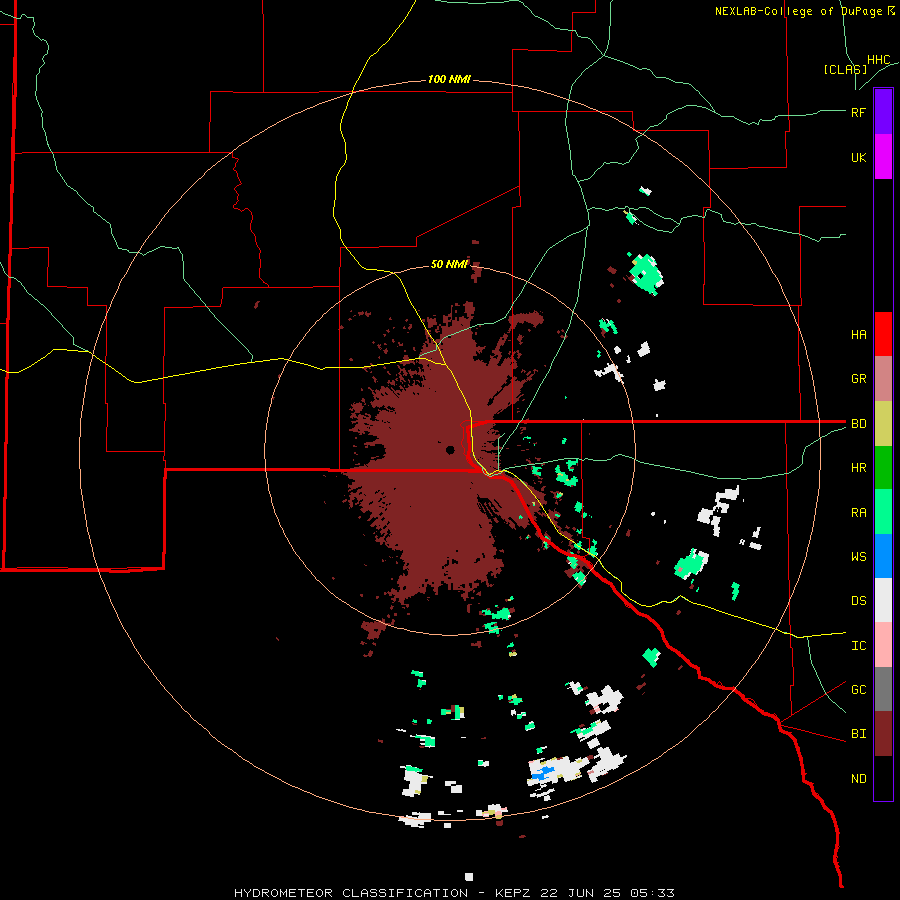
Task: Pick the dark green HR legend swatch
Action: tap(883, 468)
